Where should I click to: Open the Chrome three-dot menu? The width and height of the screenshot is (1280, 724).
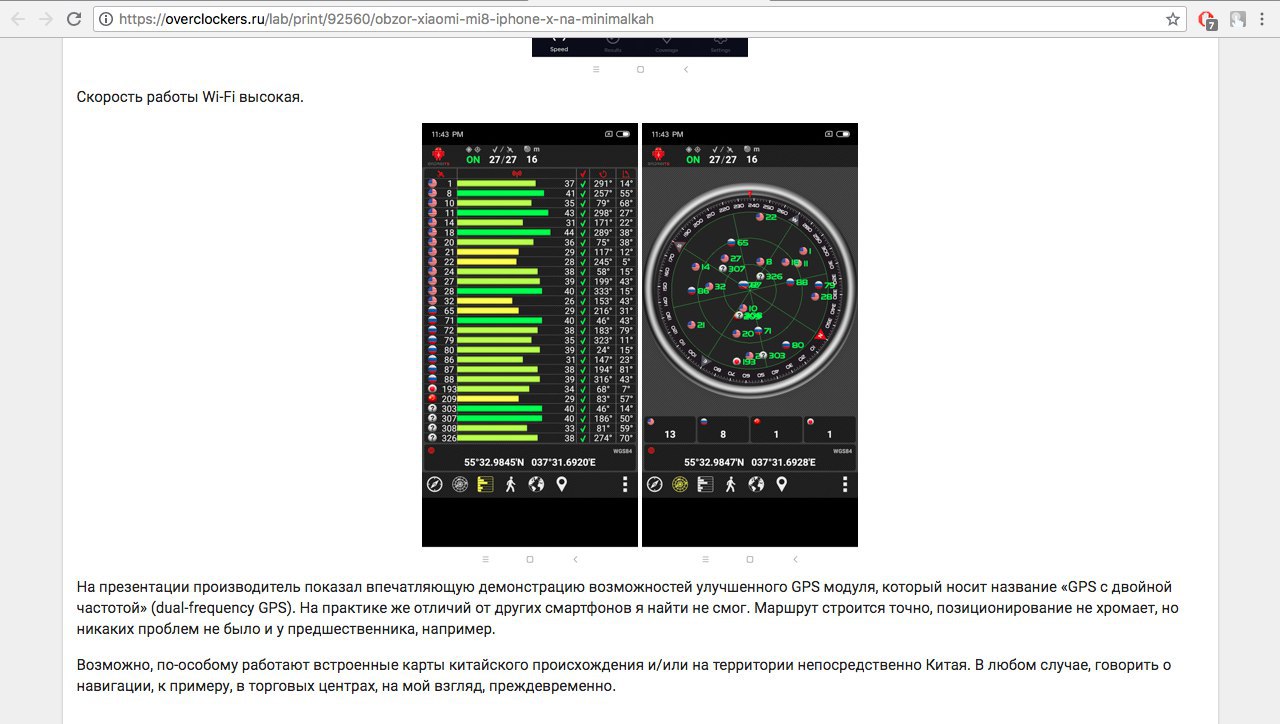coord(1263,19)
